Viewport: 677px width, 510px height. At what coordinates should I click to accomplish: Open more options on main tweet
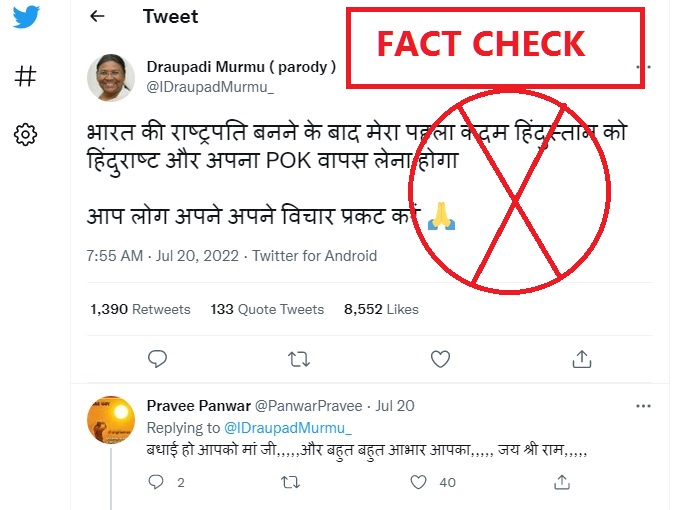tap(644, 67)
